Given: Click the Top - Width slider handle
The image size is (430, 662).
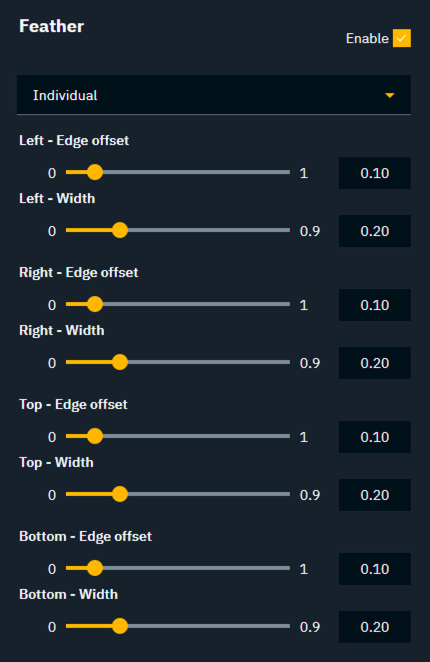Looking at the screenshot, I should click(120, 494).
